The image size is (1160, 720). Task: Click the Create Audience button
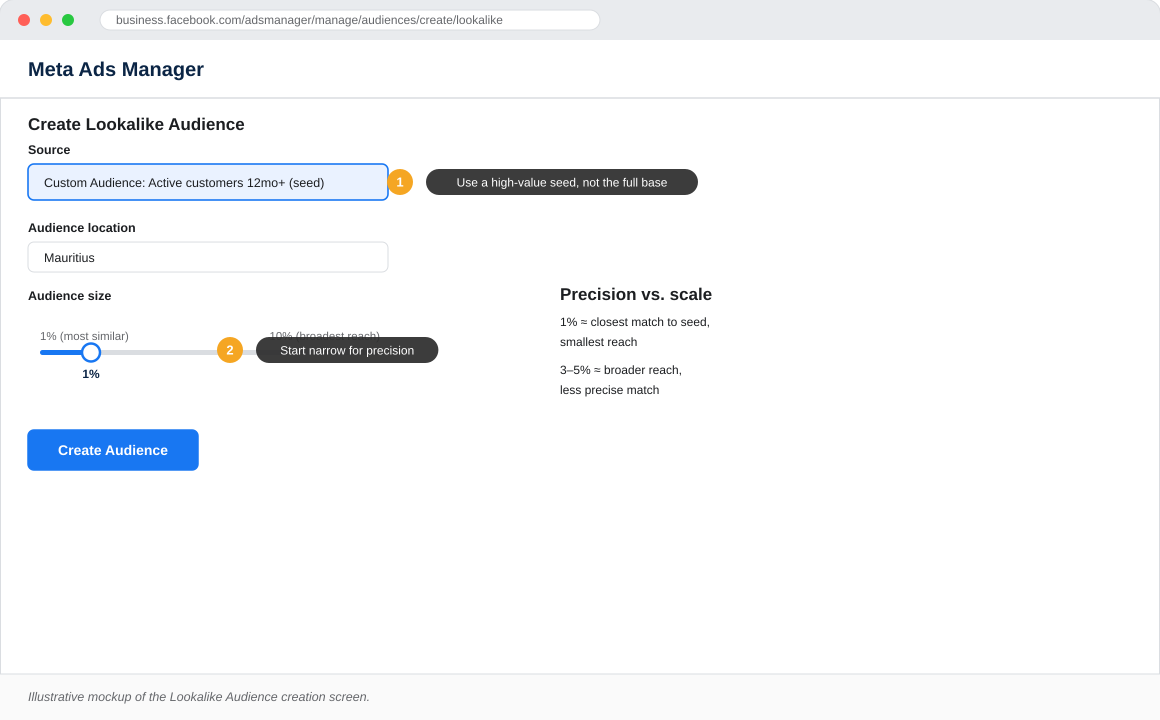(113, 450)
